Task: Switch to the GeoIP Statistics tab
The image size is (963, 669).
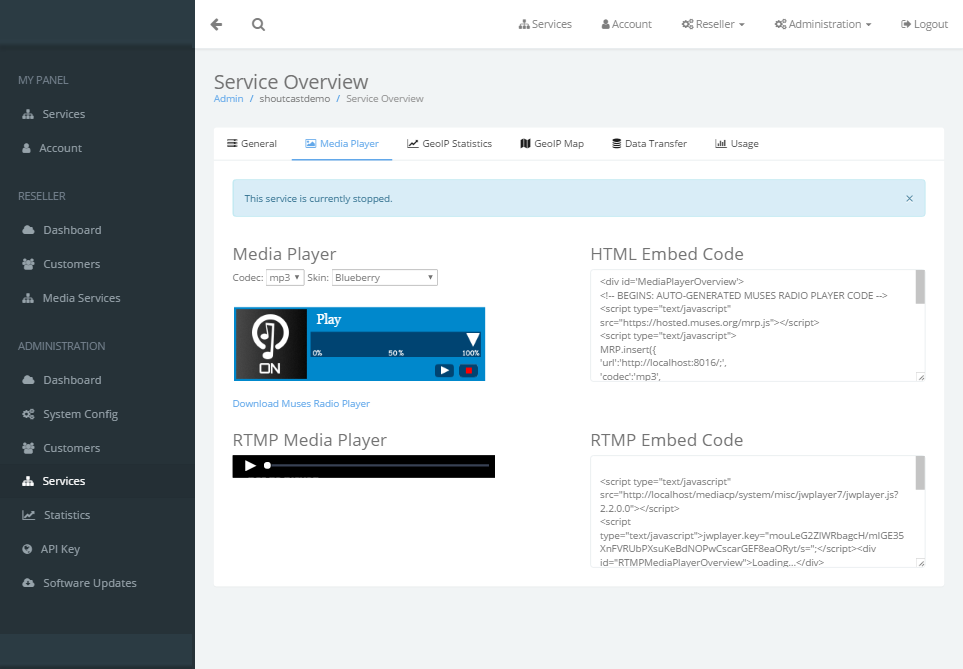Action: tap(450, 143)
